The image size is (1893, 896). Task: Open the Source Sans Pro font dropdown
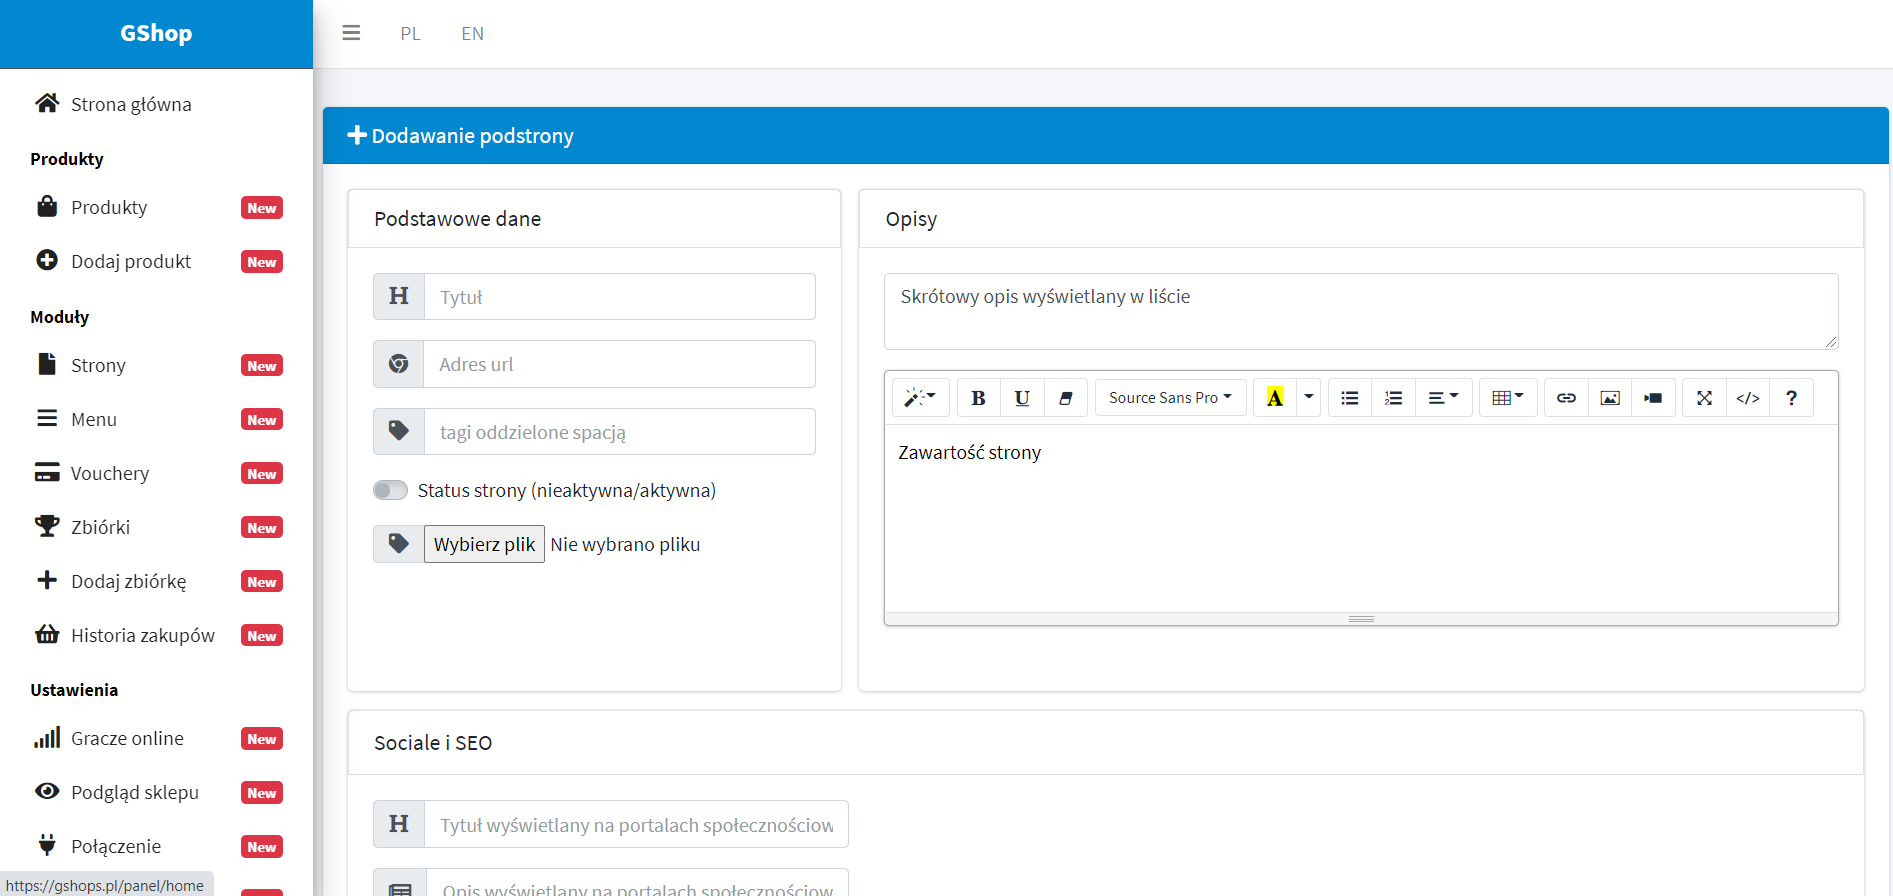[x=1169, y=398]
